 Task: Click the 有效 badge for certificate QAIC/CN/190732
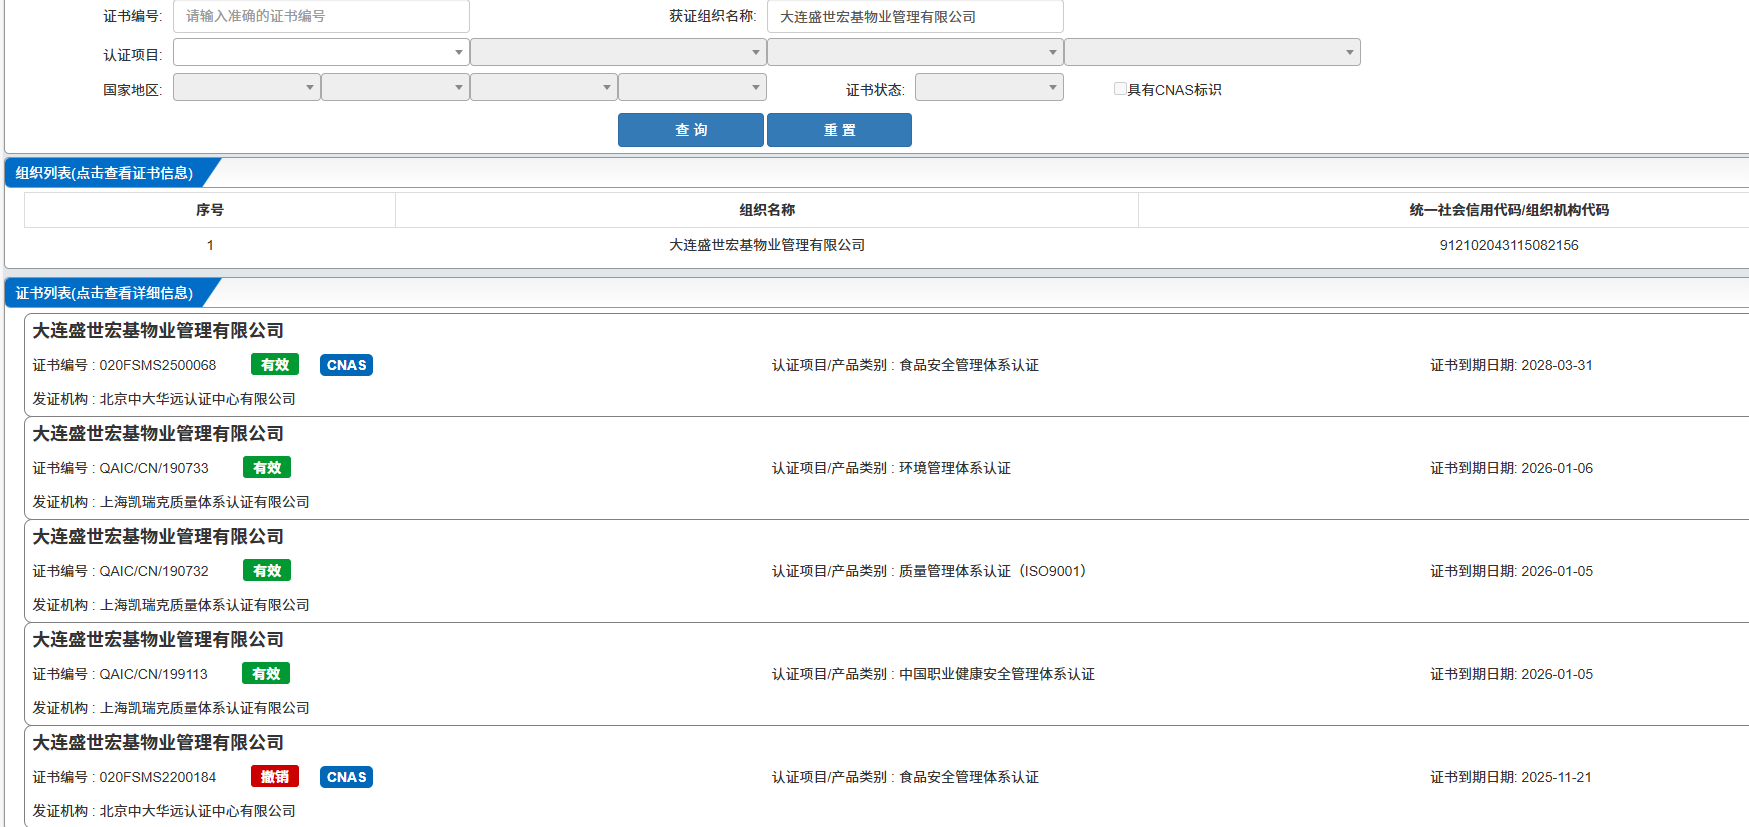tap(267, 571)
